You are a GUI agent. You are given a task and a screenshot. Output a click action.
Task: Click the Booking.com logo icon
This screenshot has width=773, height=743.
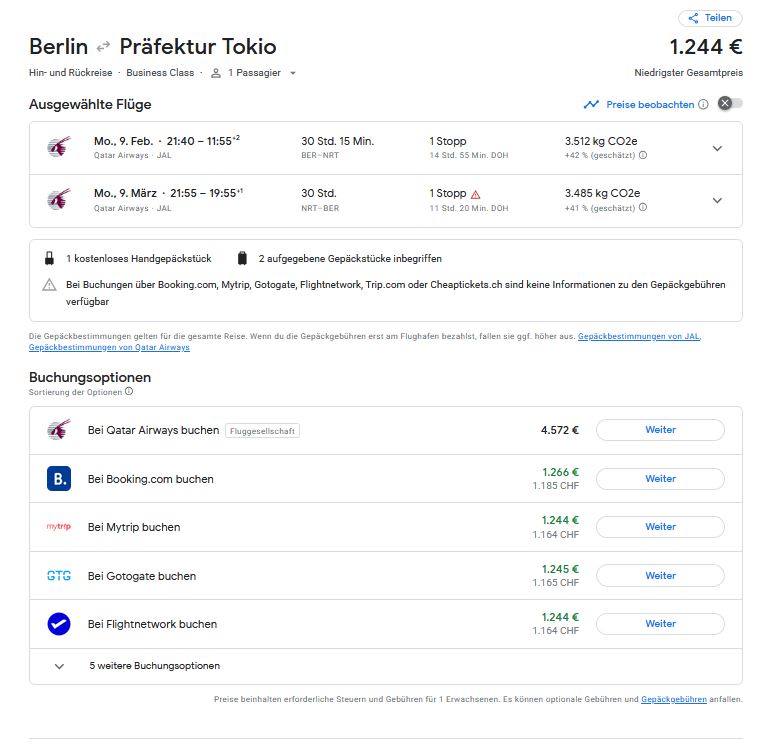[x=59, y=479]
